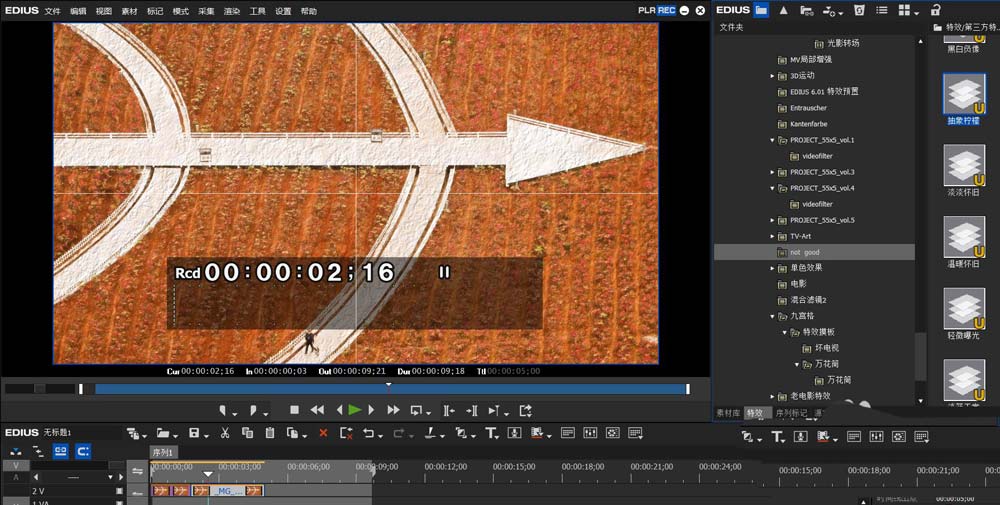The image size is (1000, 505).
Task: Click the rewind button
Action: click(x=316, y=411)
